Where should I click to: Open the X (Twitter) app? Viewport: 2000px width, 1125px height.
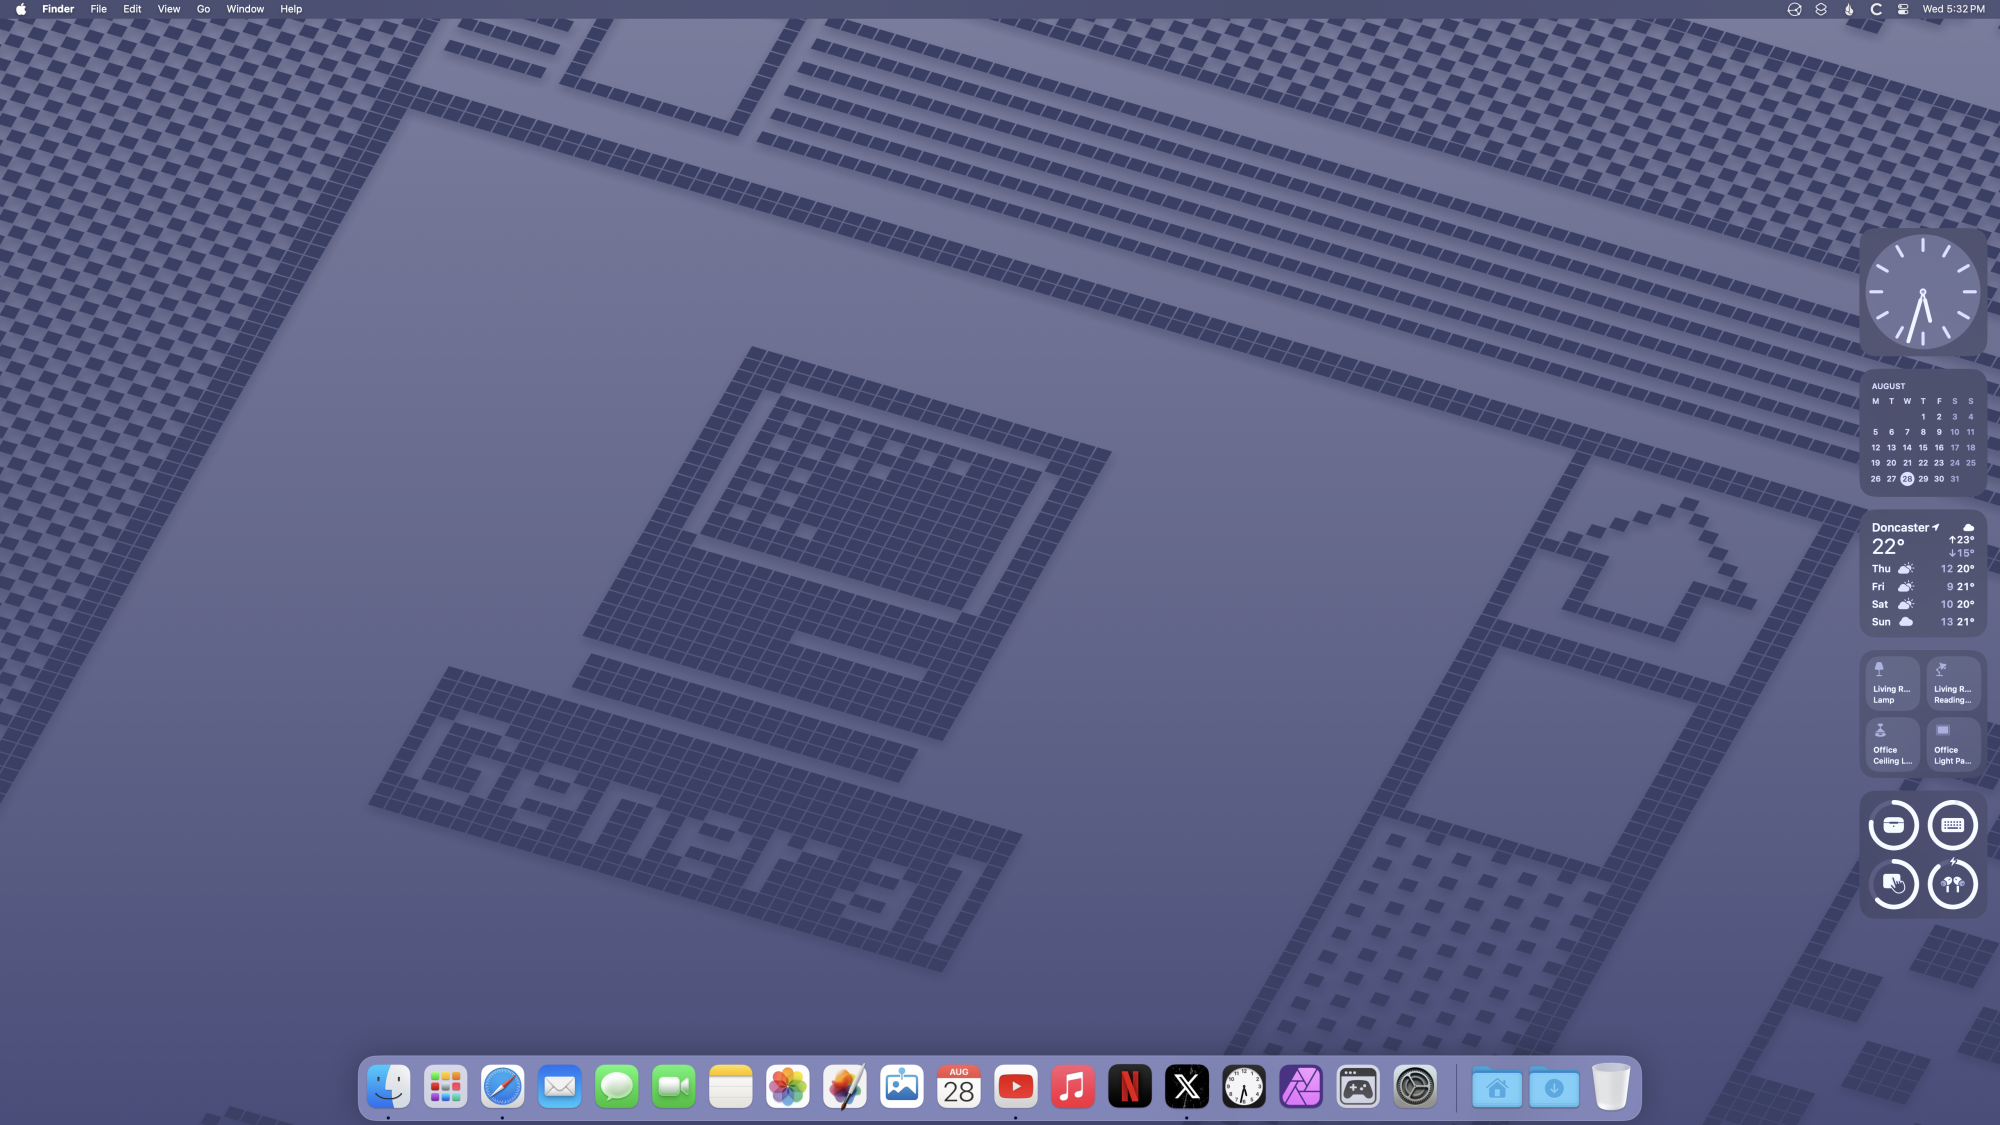pos(1187,1086)
